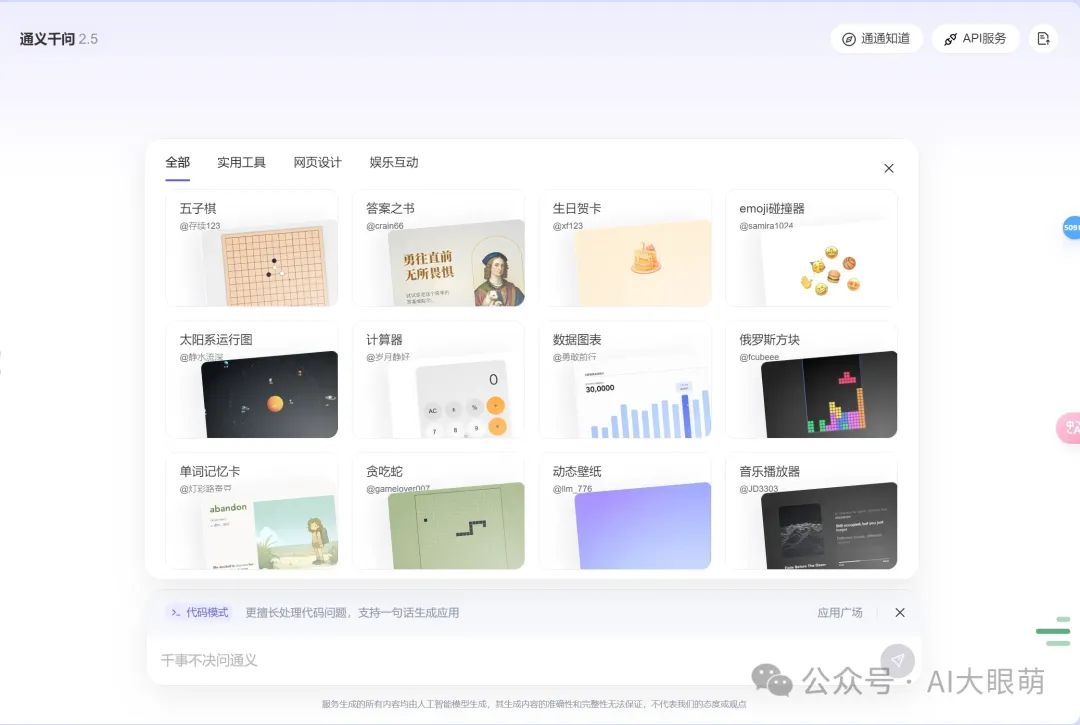Open the 动态壁纸 app card
Screen dimensions: 1080x725
(x=625, y=511)
